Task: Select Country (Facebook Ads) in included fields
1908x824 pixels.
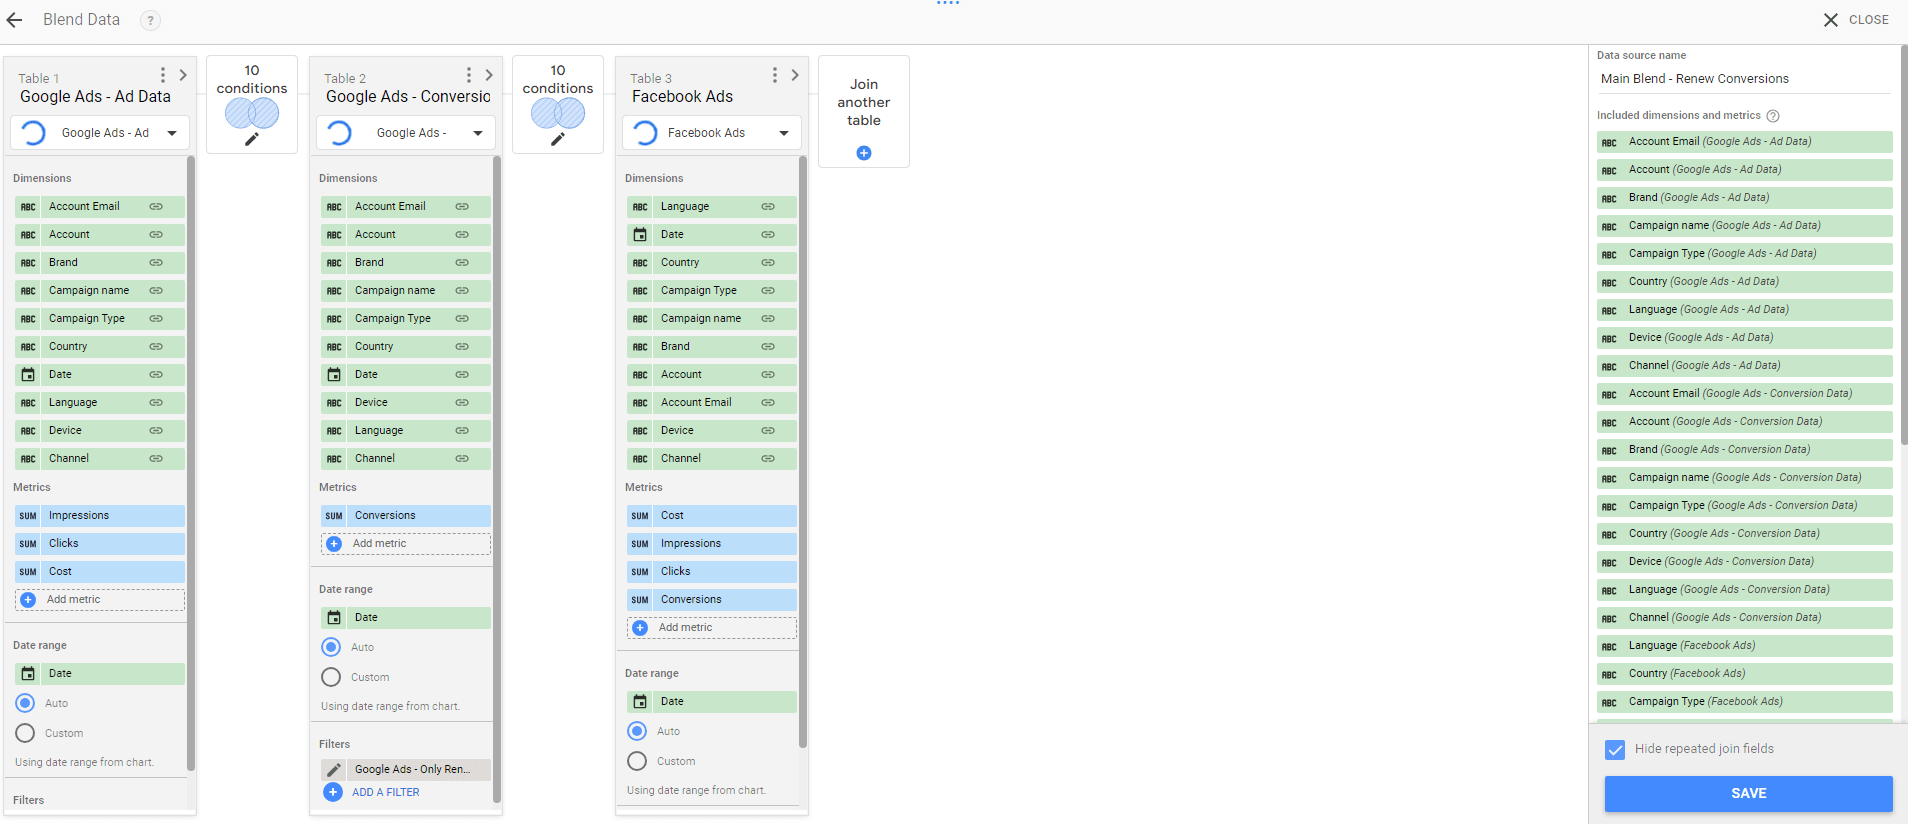Action: coord(1745,674)
